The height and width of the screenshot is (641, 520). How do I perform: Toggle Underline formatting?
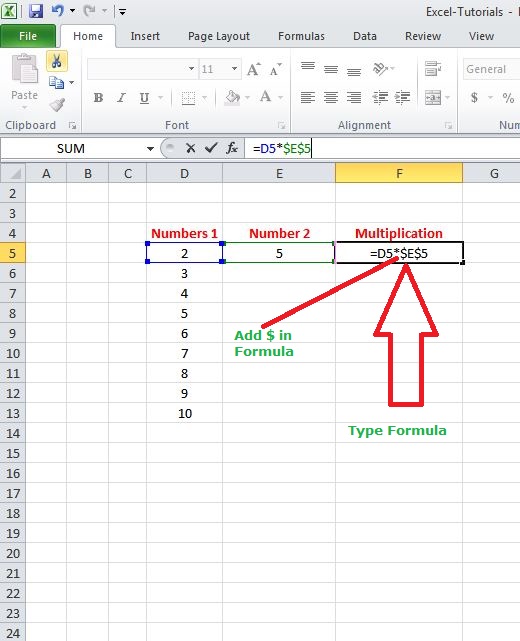[144, 98]
